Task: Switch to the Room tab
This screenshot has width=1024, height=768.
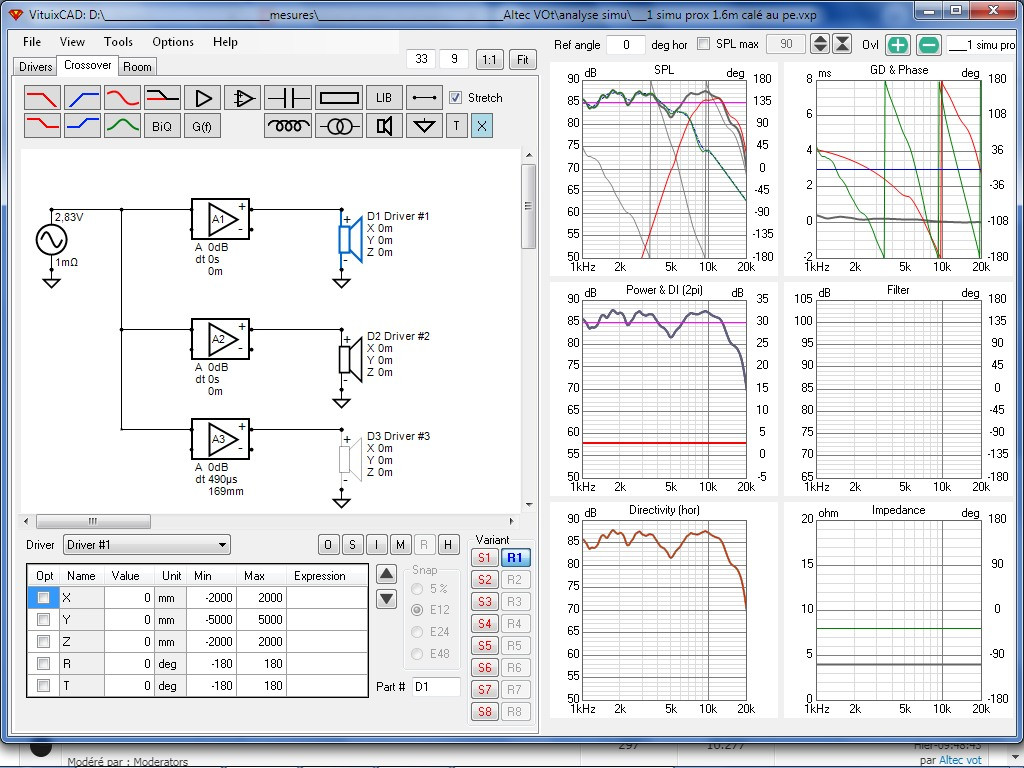Action: [137, 67]
